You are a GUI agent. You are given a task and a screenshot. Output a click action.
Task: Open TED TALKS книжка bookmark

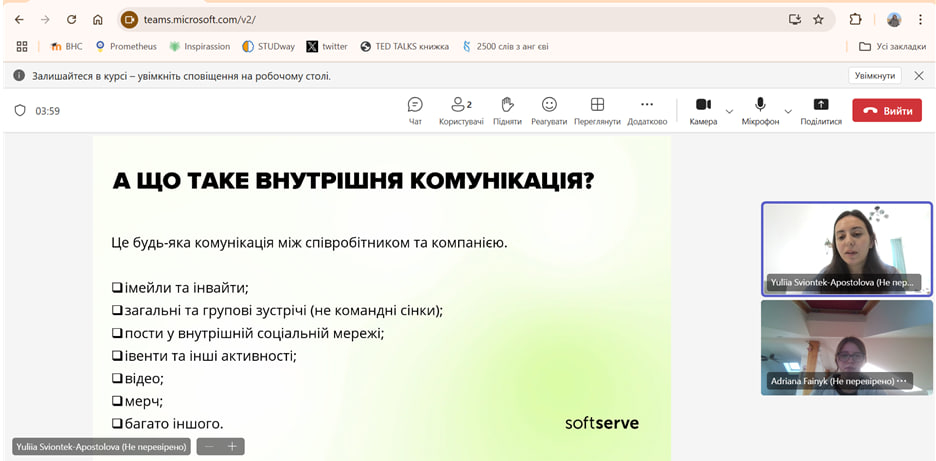405,47
